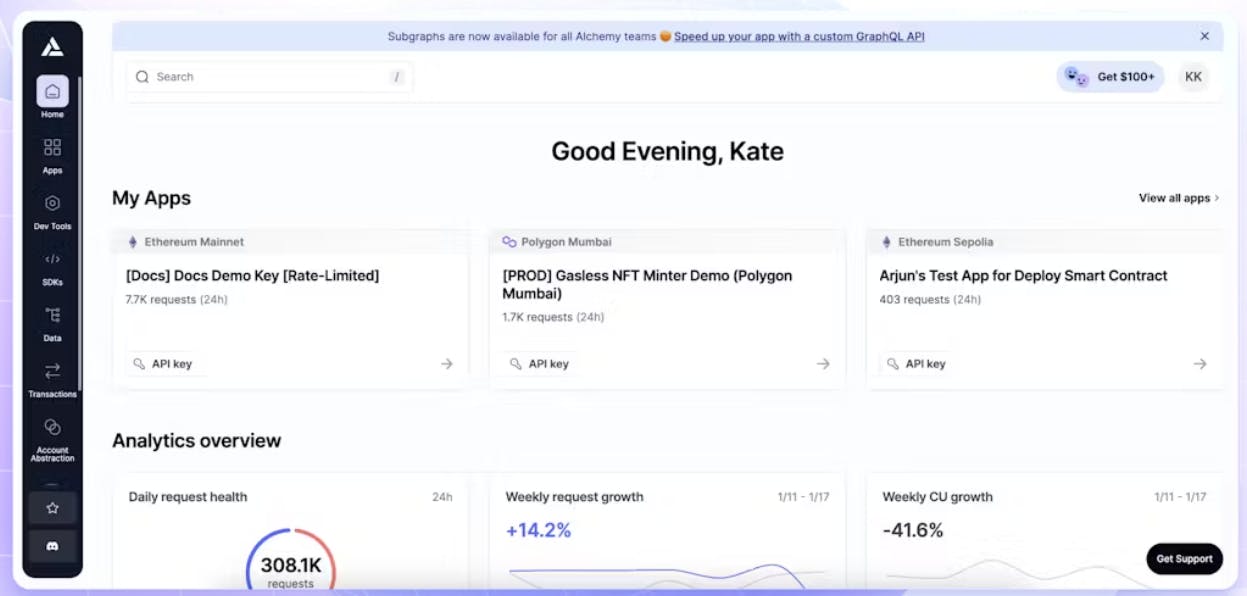Open Account Abstraction in the sidebar

tap(52, 439)
